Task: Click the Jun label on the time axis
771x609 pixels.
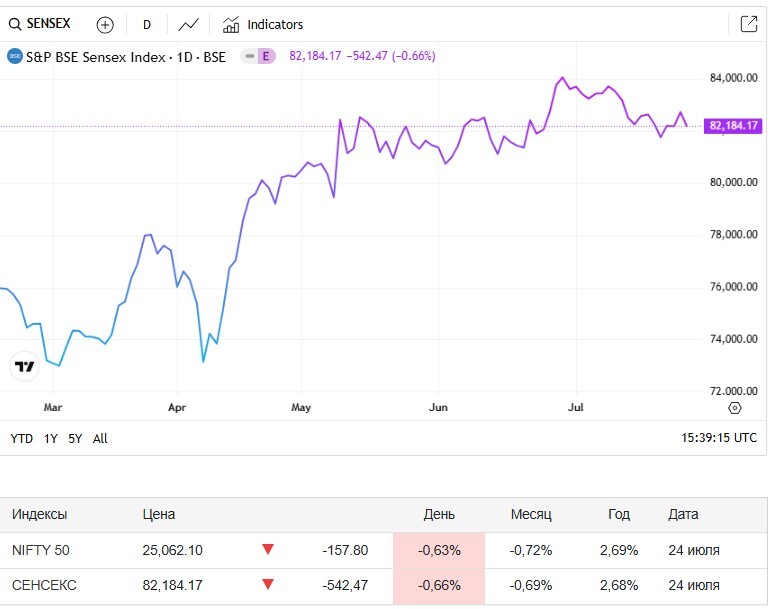Action: (x=438, y=407)
